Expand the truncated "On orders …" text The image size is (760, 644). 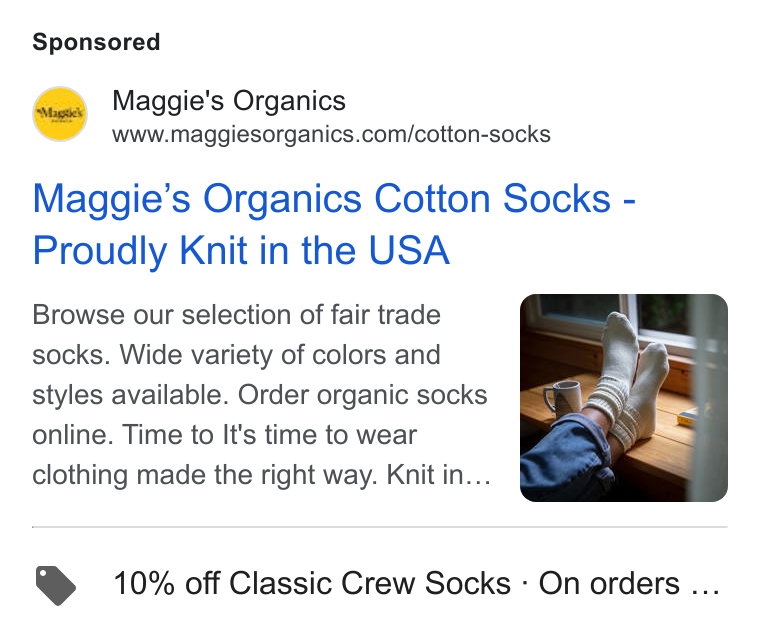(x=630, y=583)
